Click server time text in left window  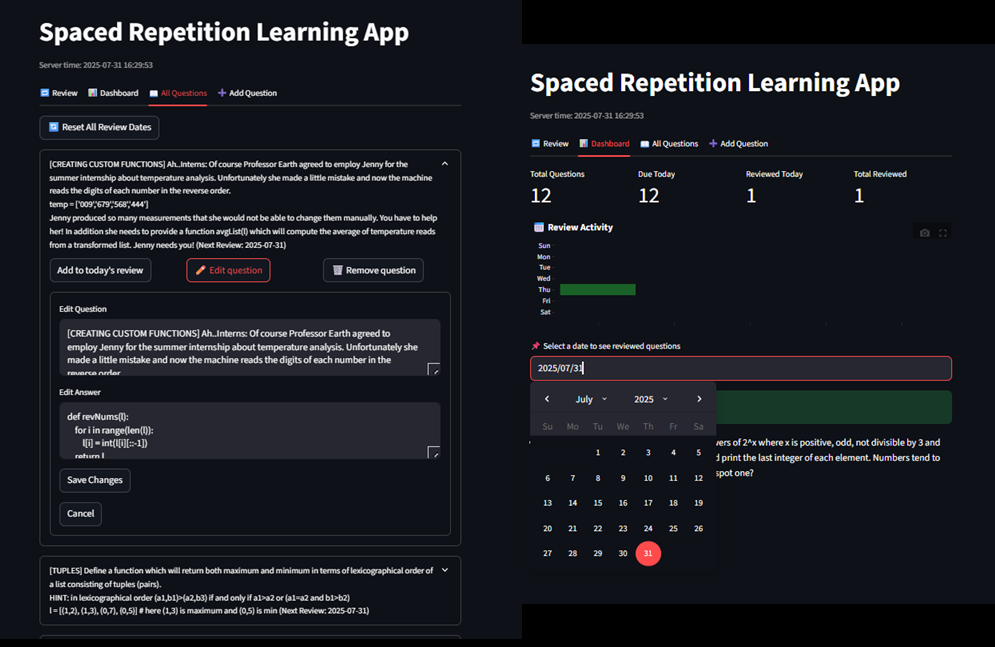tap(96, 65)
